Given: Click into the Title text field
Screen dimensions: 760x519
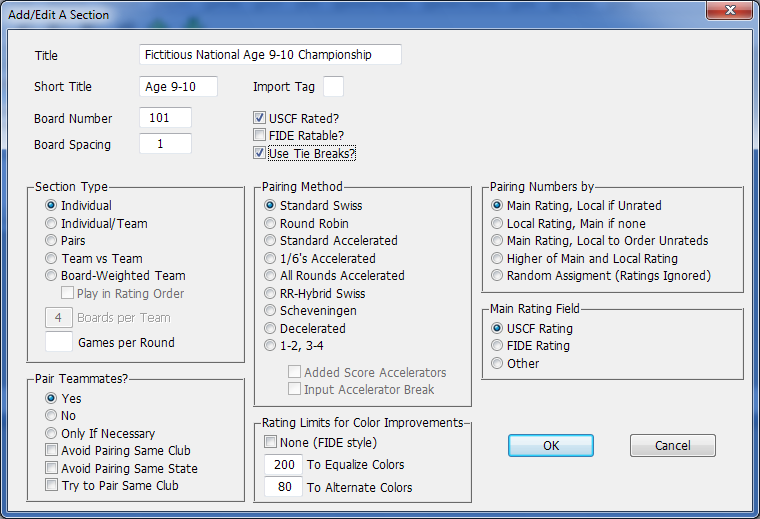Looking at the screenshot, I should pyautogui.click(x=270, y=54).
